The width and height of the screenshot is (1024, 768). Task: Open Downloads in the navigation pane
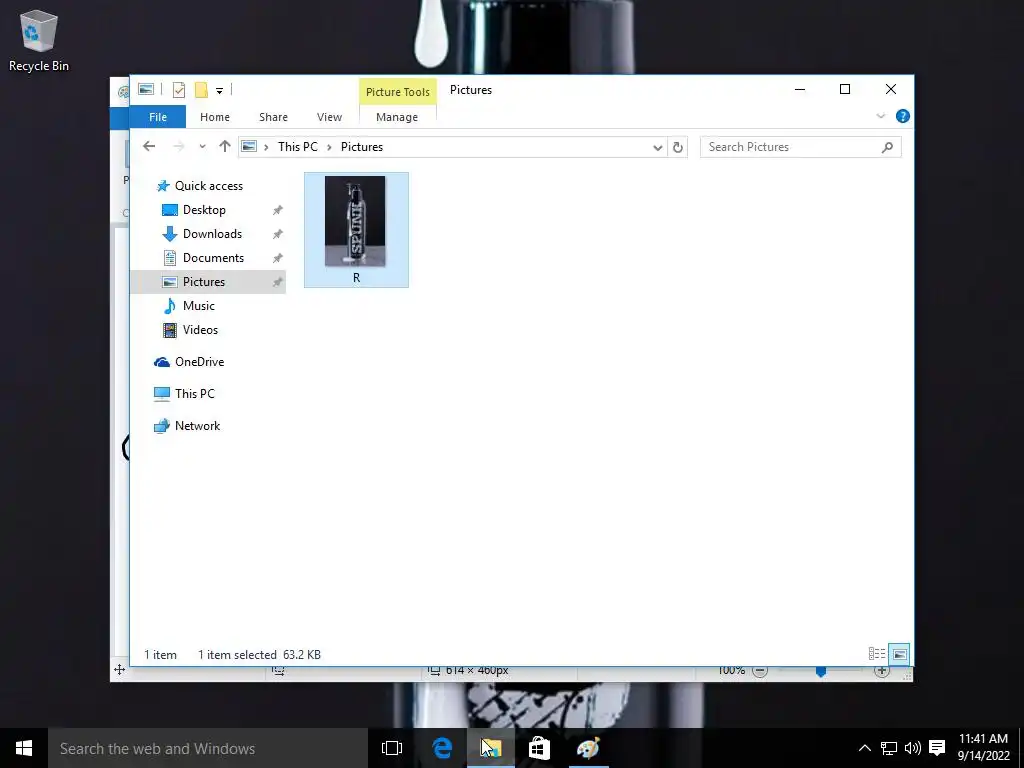click(212, 234)
